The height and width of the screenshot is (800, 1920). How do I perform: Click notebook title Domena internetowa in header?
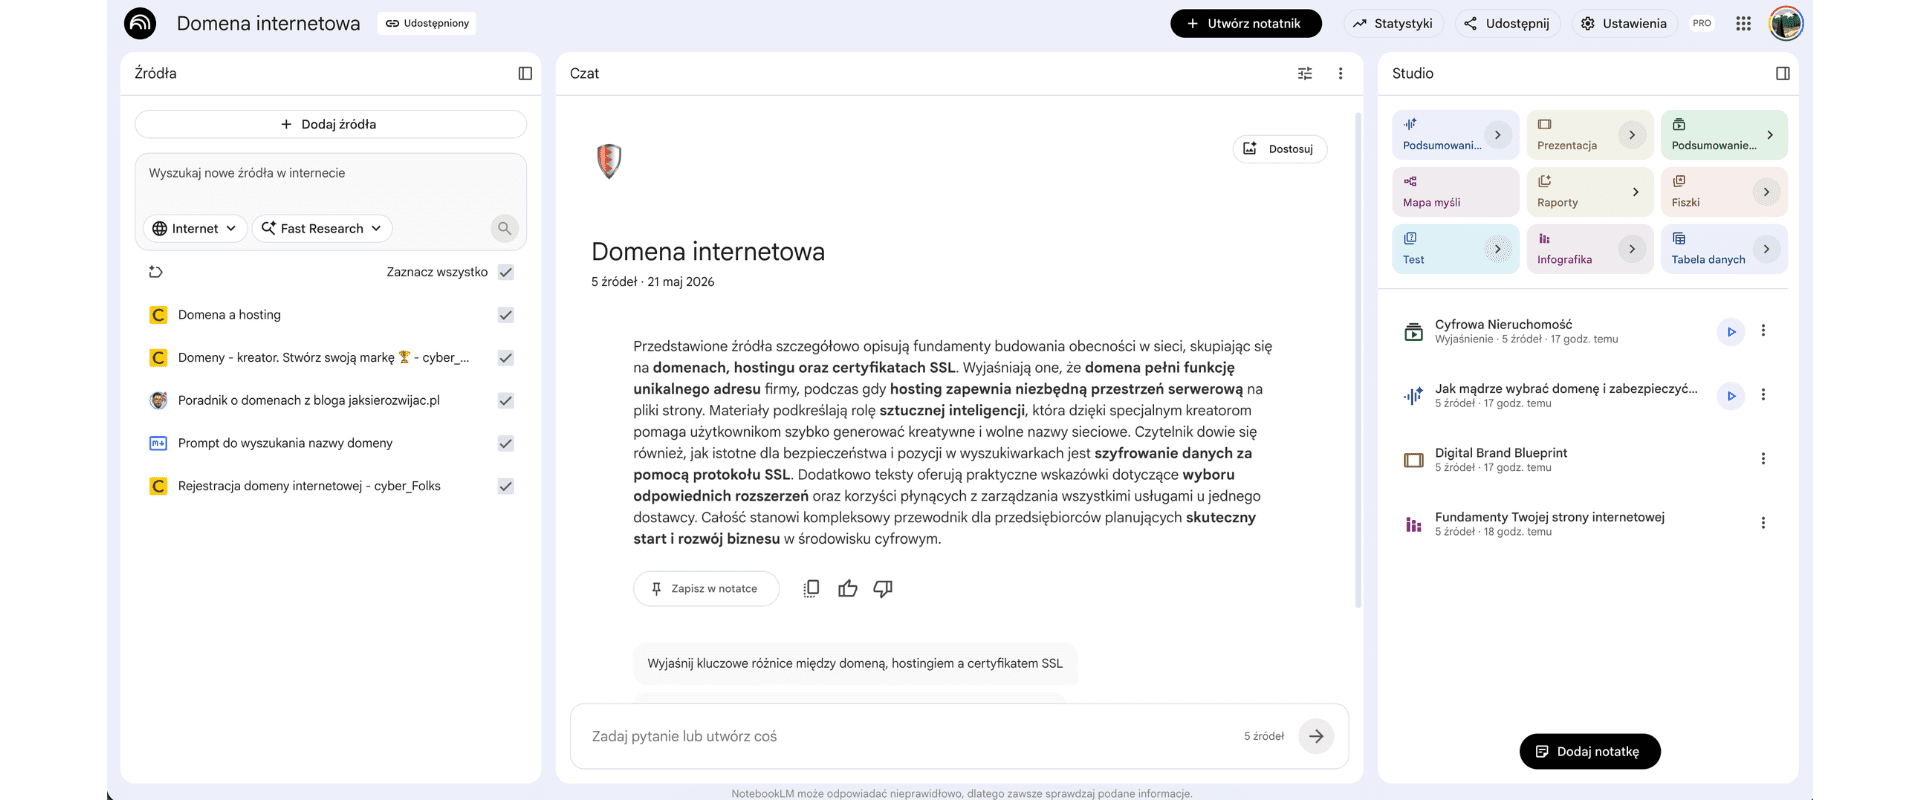(x=268, y=23)
